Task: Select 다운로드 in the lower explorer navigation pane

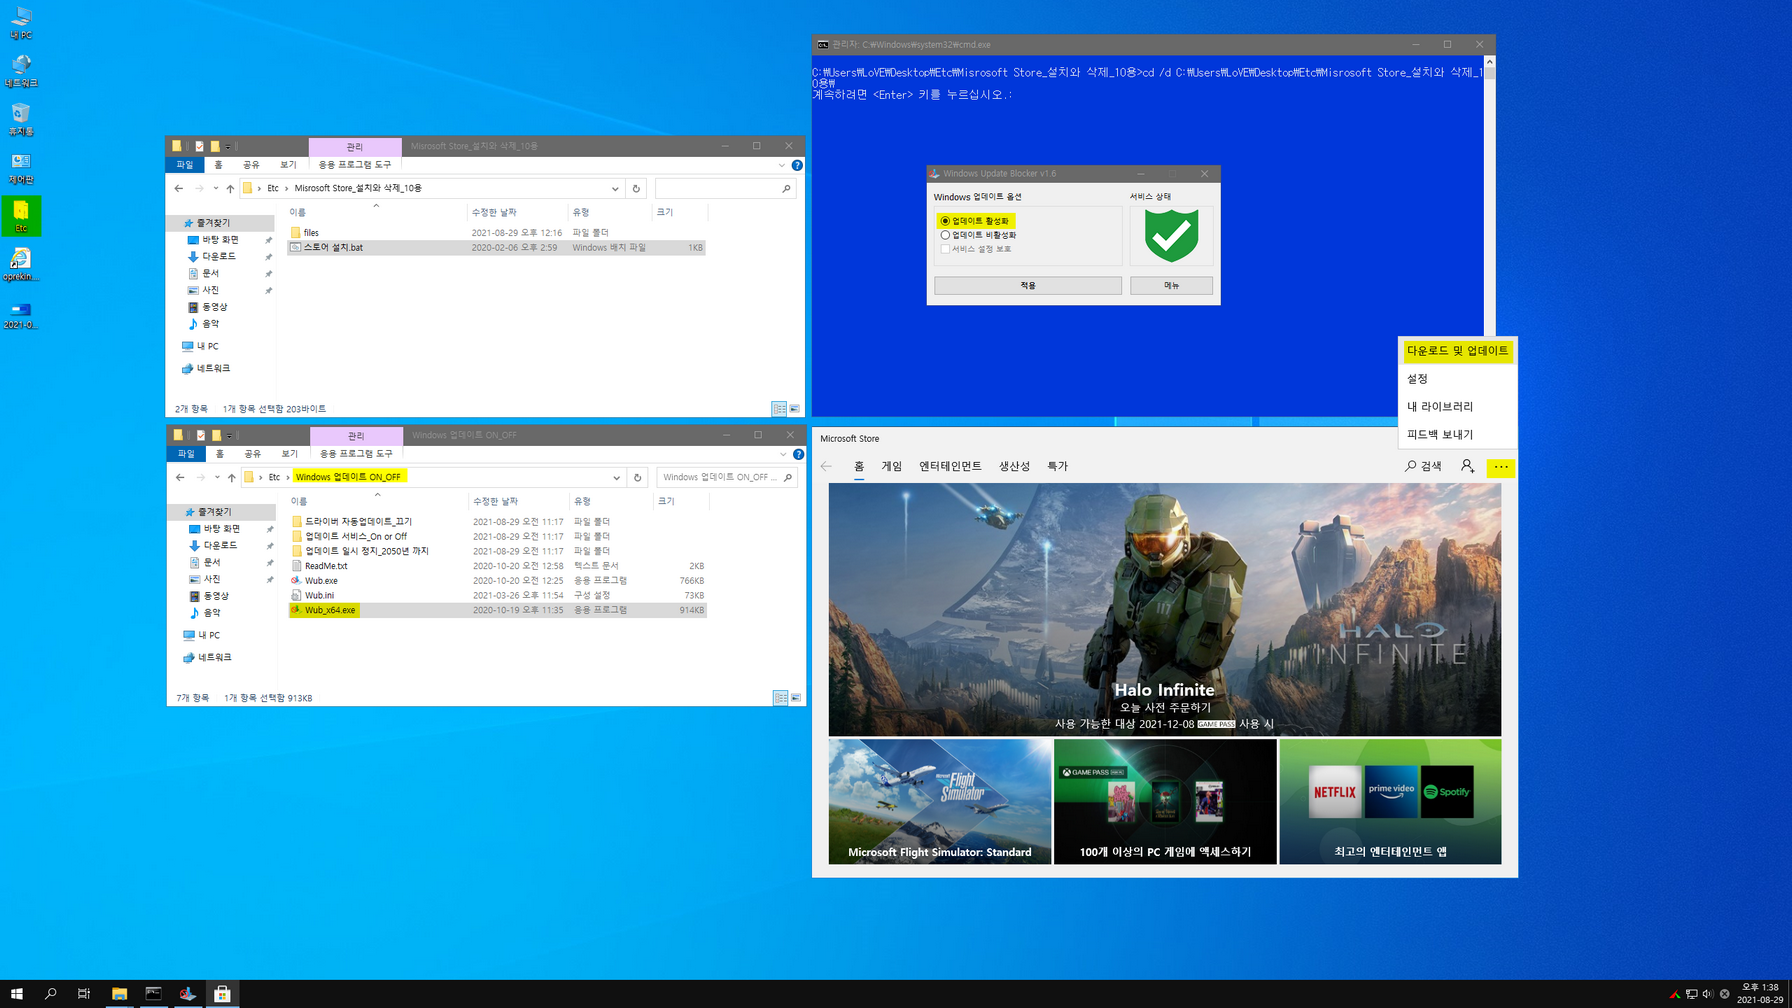Action: 220,546
